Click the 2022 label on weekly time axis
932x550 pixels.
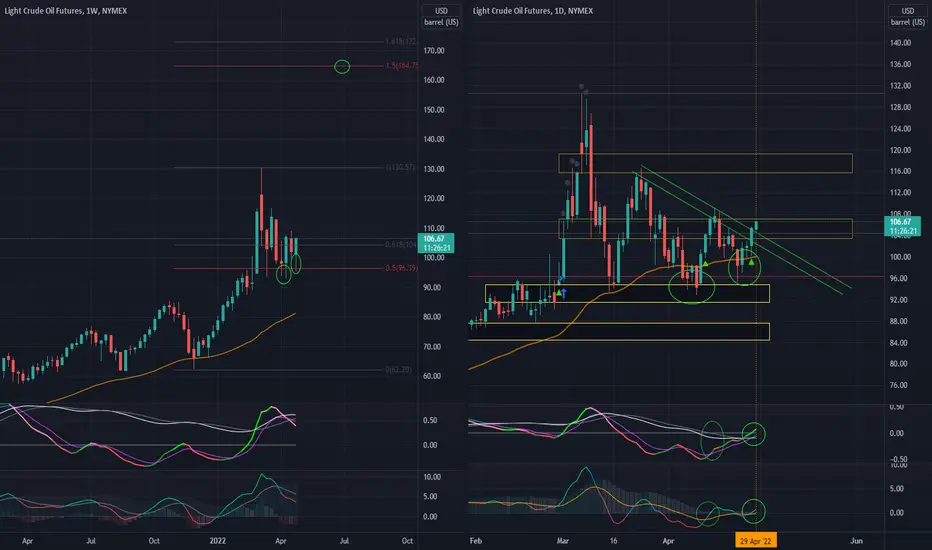[x=218, y=540]
